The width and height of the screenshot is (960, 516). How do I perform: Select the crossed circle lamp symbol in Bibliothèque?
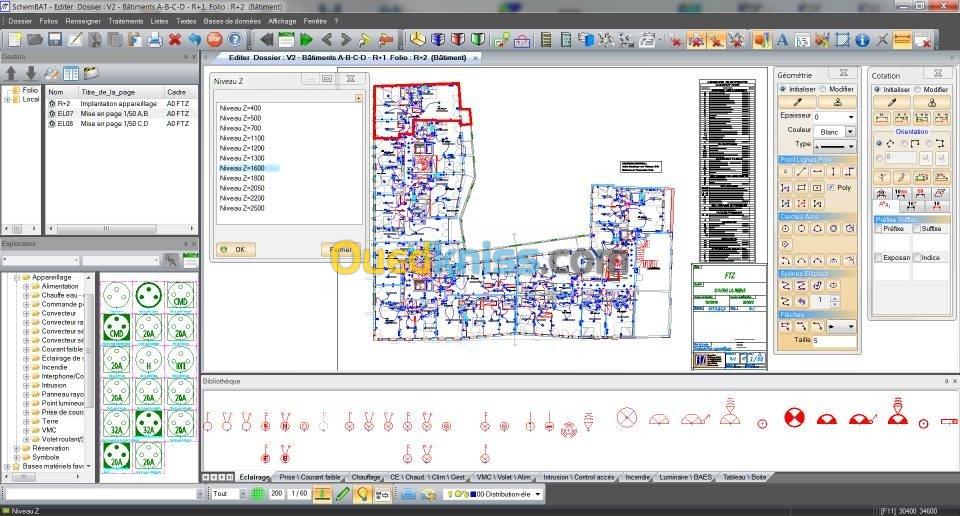click(x=626, y=418)
